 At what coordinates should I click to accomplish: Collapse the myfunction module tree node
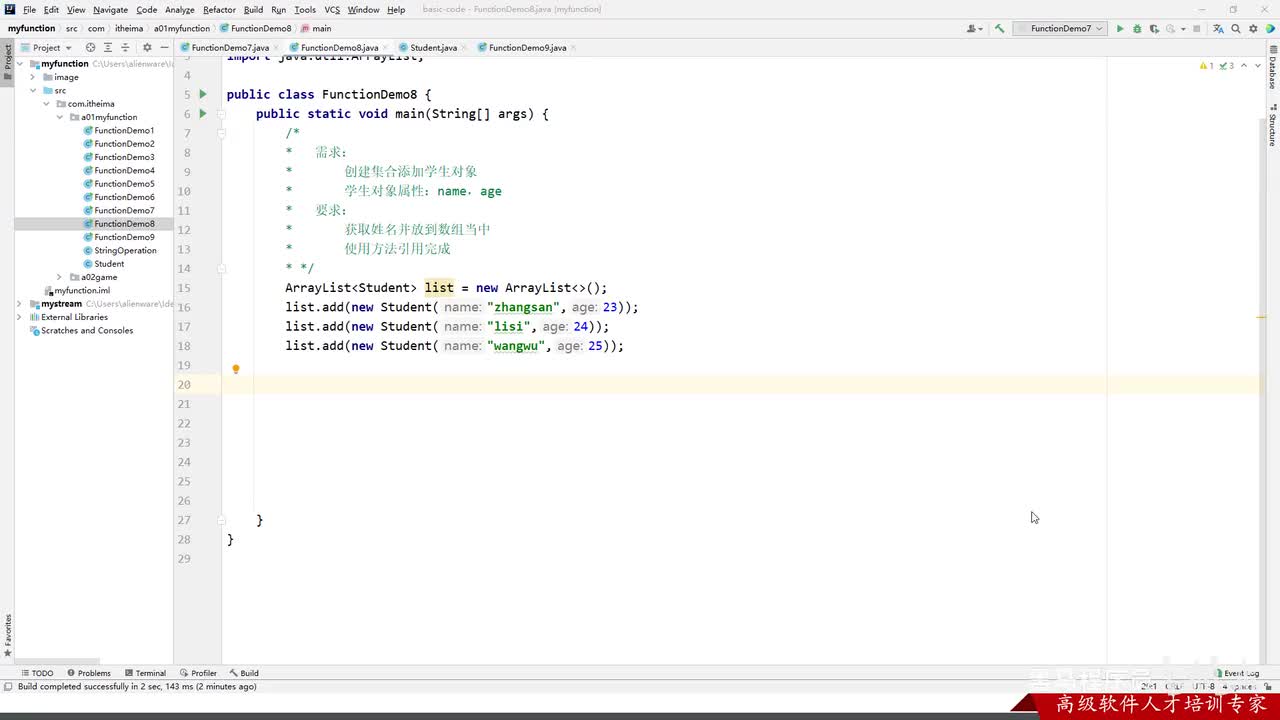20,64
